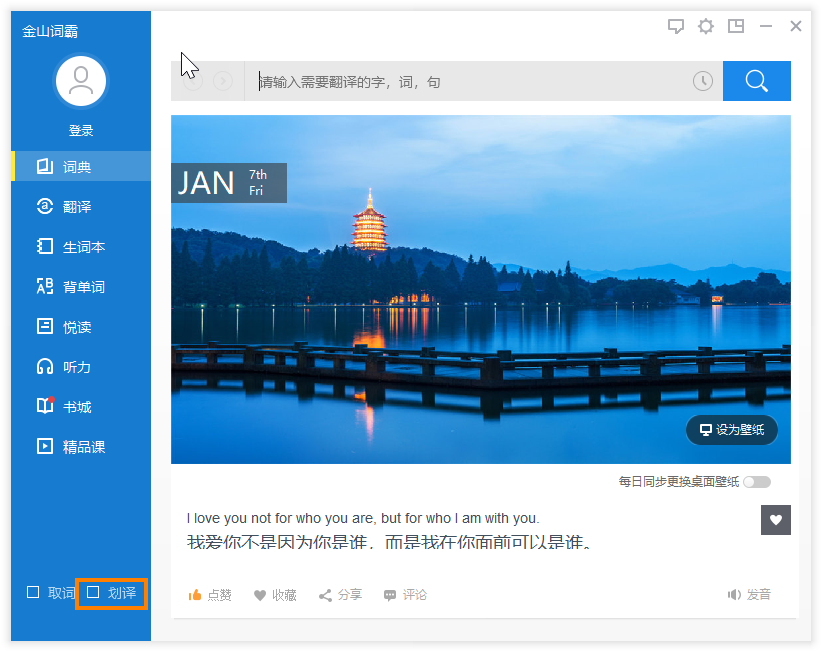
Task: Click 分享 share button
Action: point(340,595)
